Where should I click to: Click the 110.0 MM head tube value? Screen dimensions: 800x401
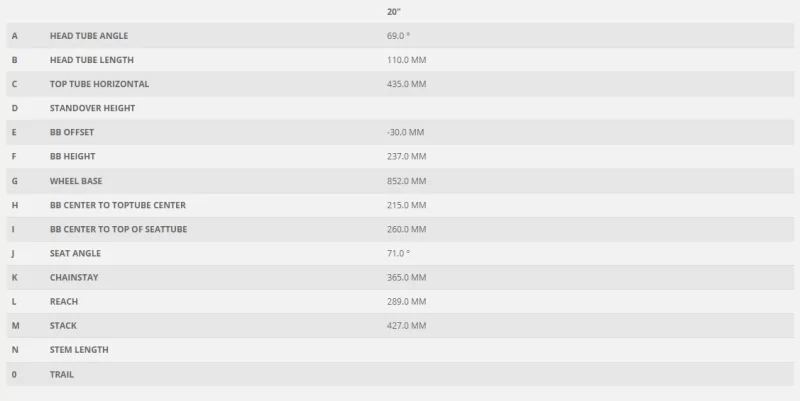(x=406, y=60)
